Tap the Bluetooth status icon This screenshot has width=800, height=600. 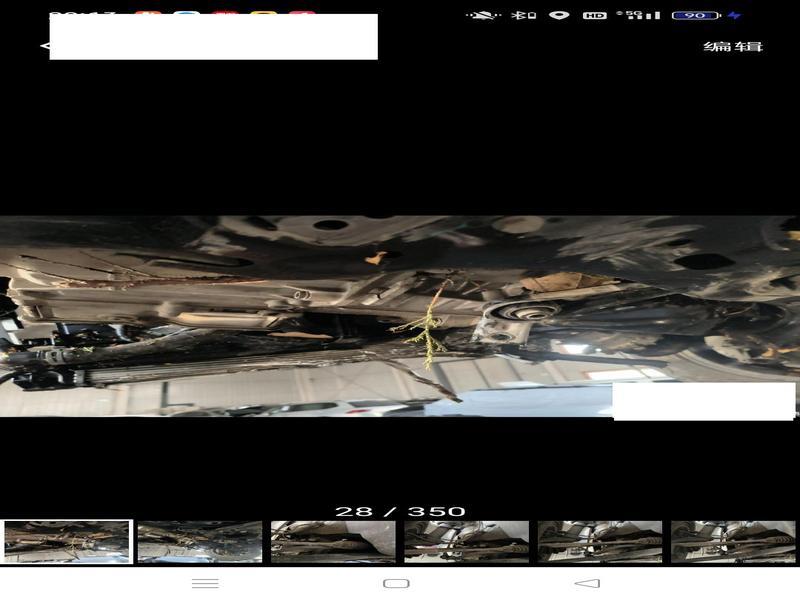click(x=521, y=16)
